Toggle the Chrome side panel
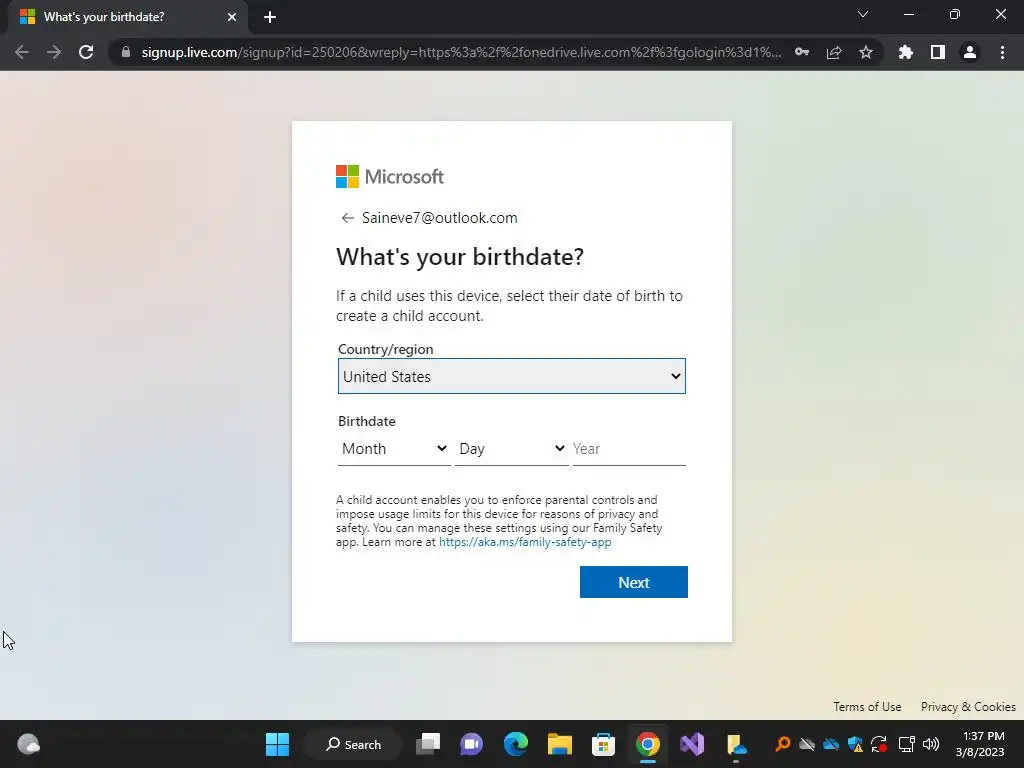This screenshot has width=1024, height=768. tap(938, 52)
